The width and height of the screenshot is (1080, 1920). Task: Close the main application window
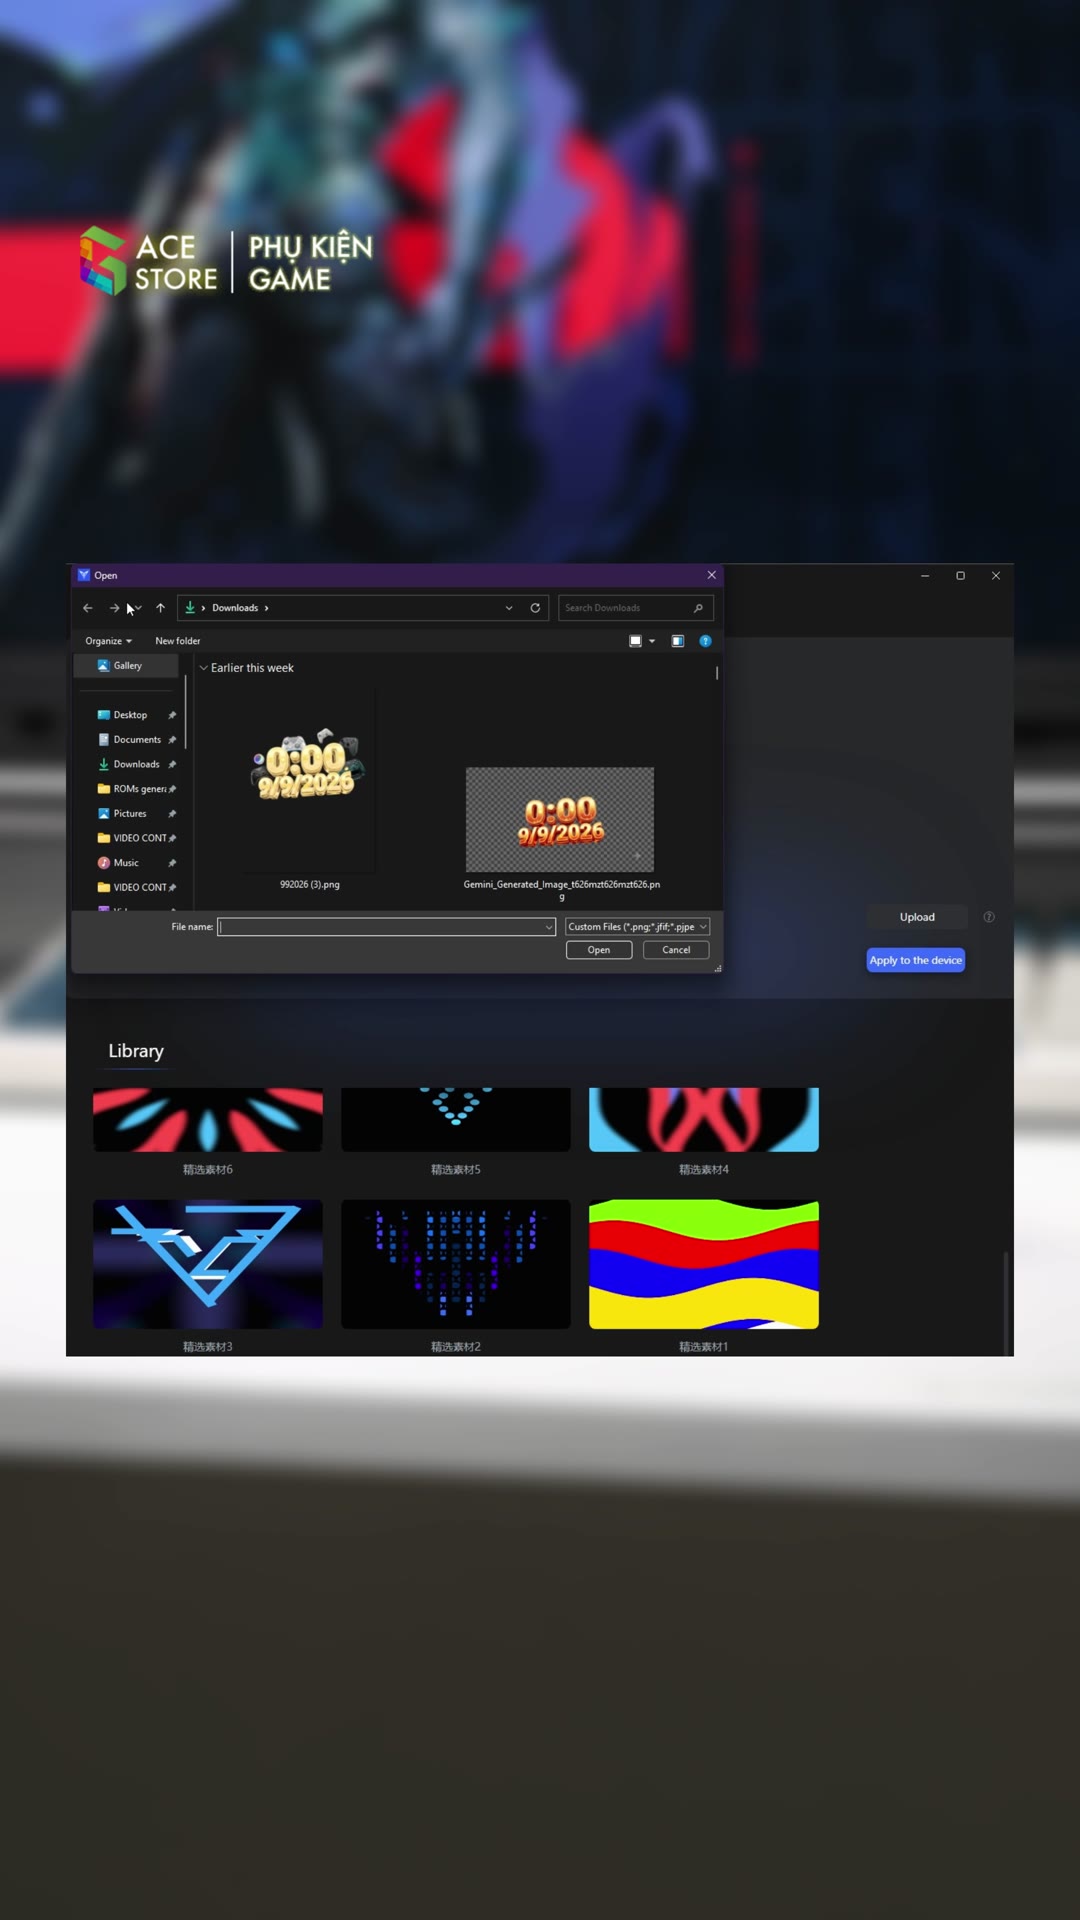click(x=996, y=576)
